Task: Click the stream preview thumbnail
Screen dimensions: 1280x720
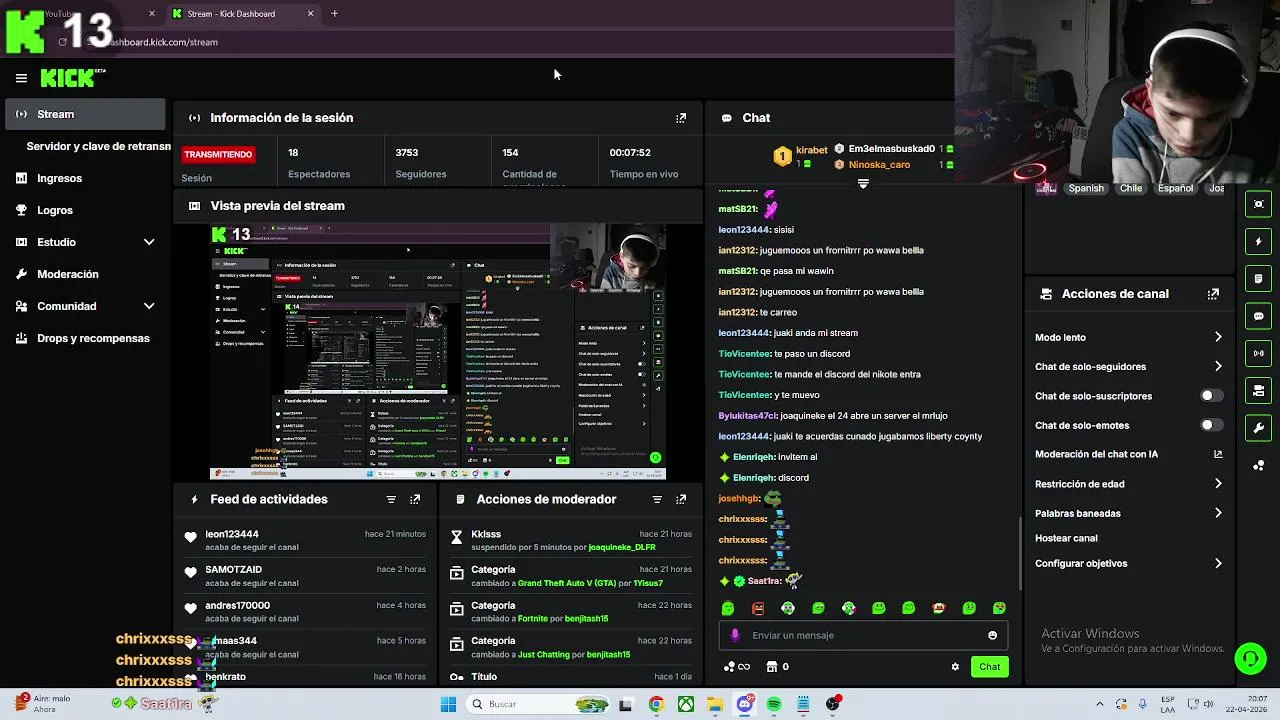Action: click(x=437, y=352)
